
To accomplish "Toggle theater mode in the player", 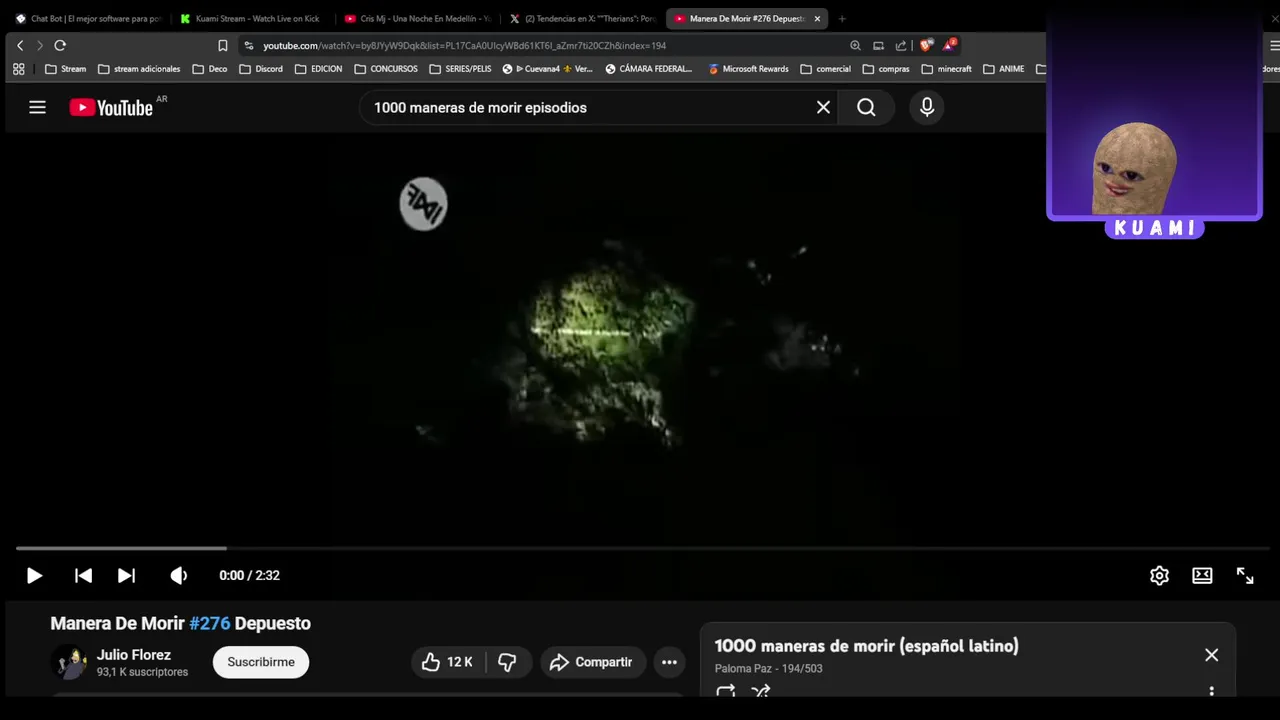I will coord(1202,575).
